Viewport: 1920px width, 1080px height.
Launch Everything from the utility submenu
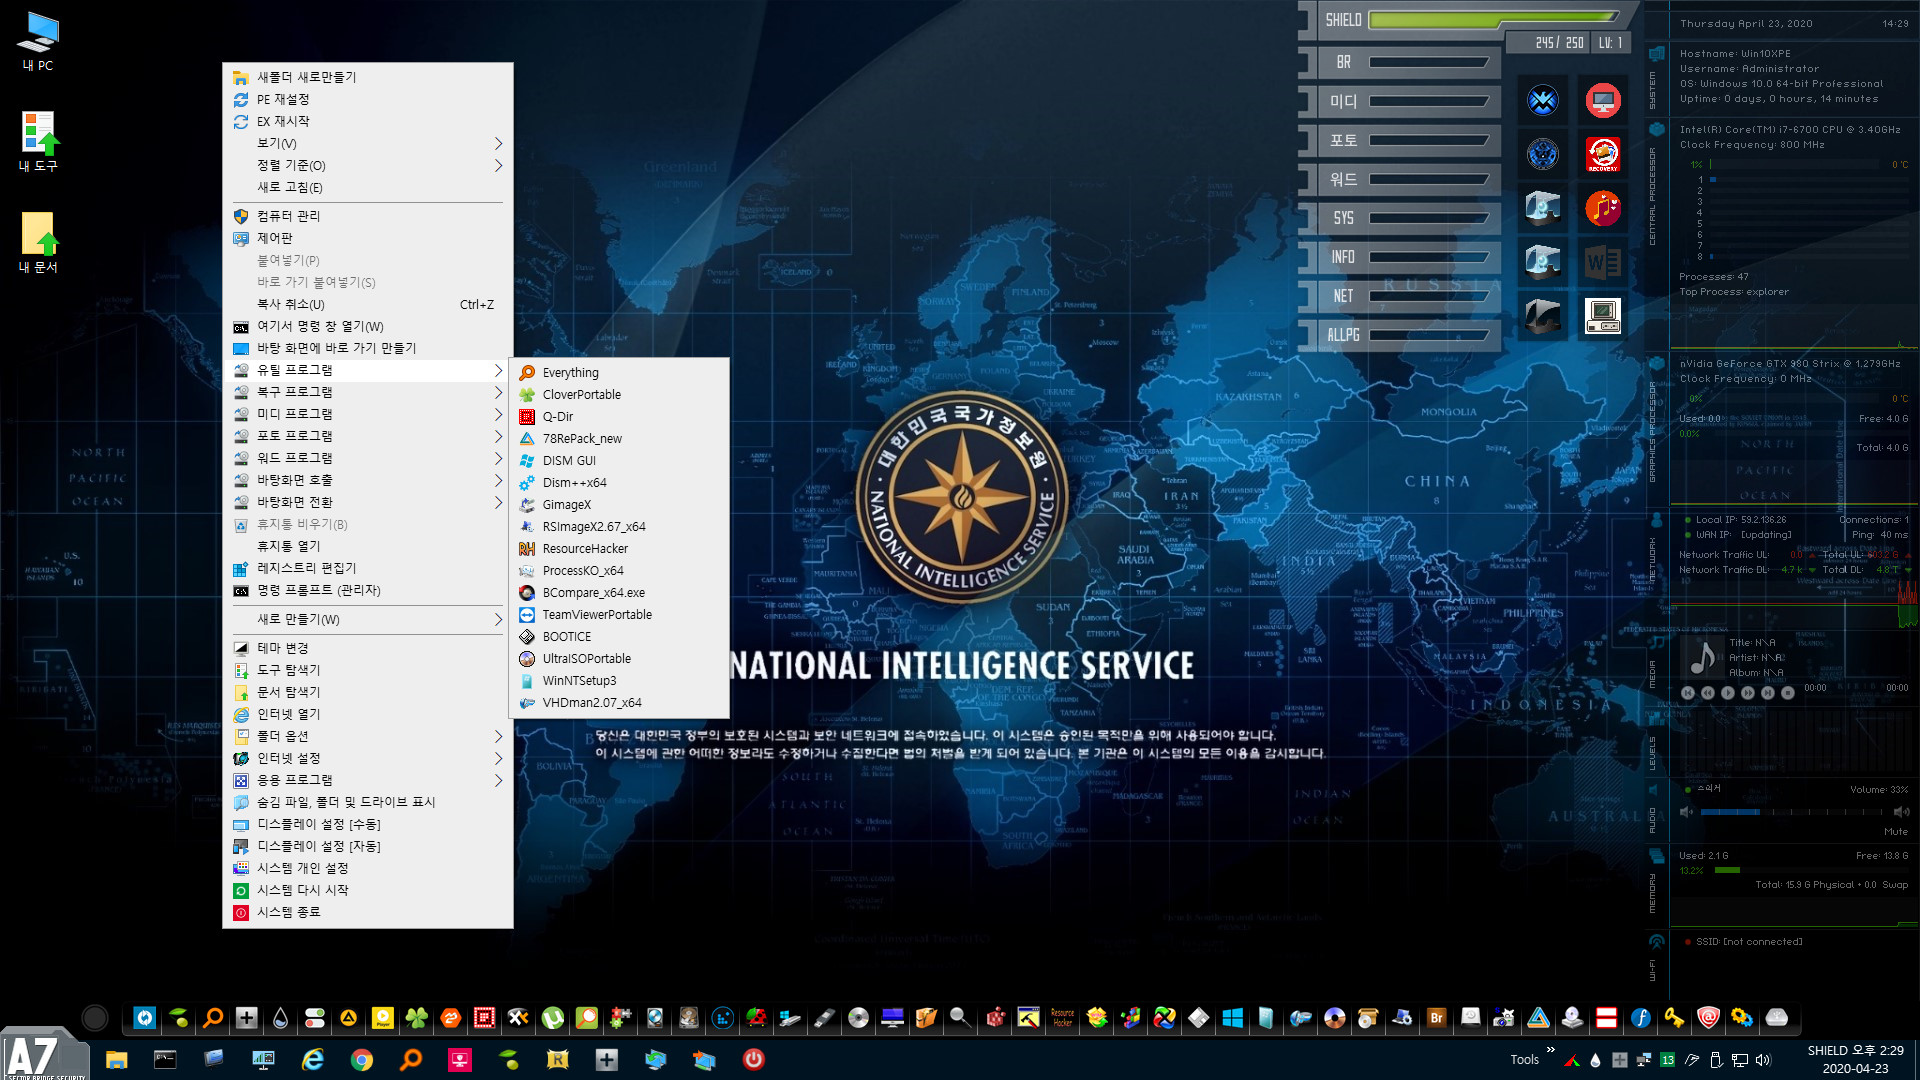tap(619, 372)
